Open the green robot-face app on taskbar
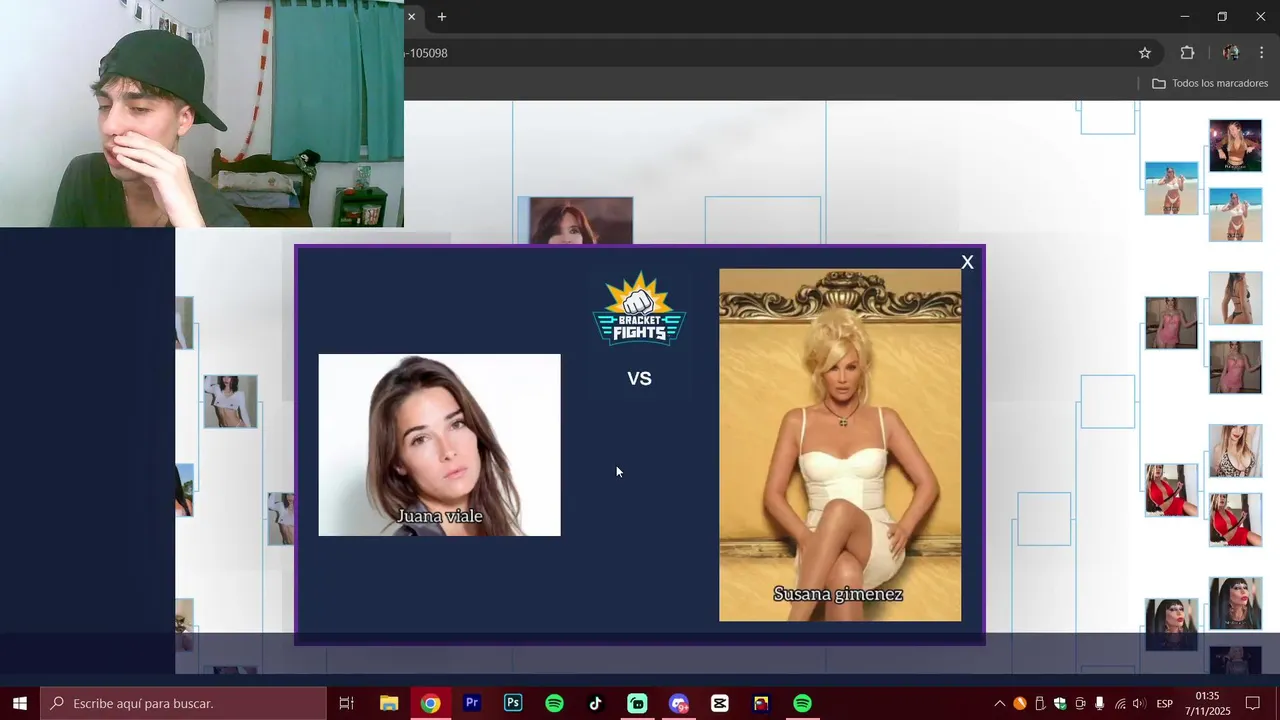 [637, 703]
